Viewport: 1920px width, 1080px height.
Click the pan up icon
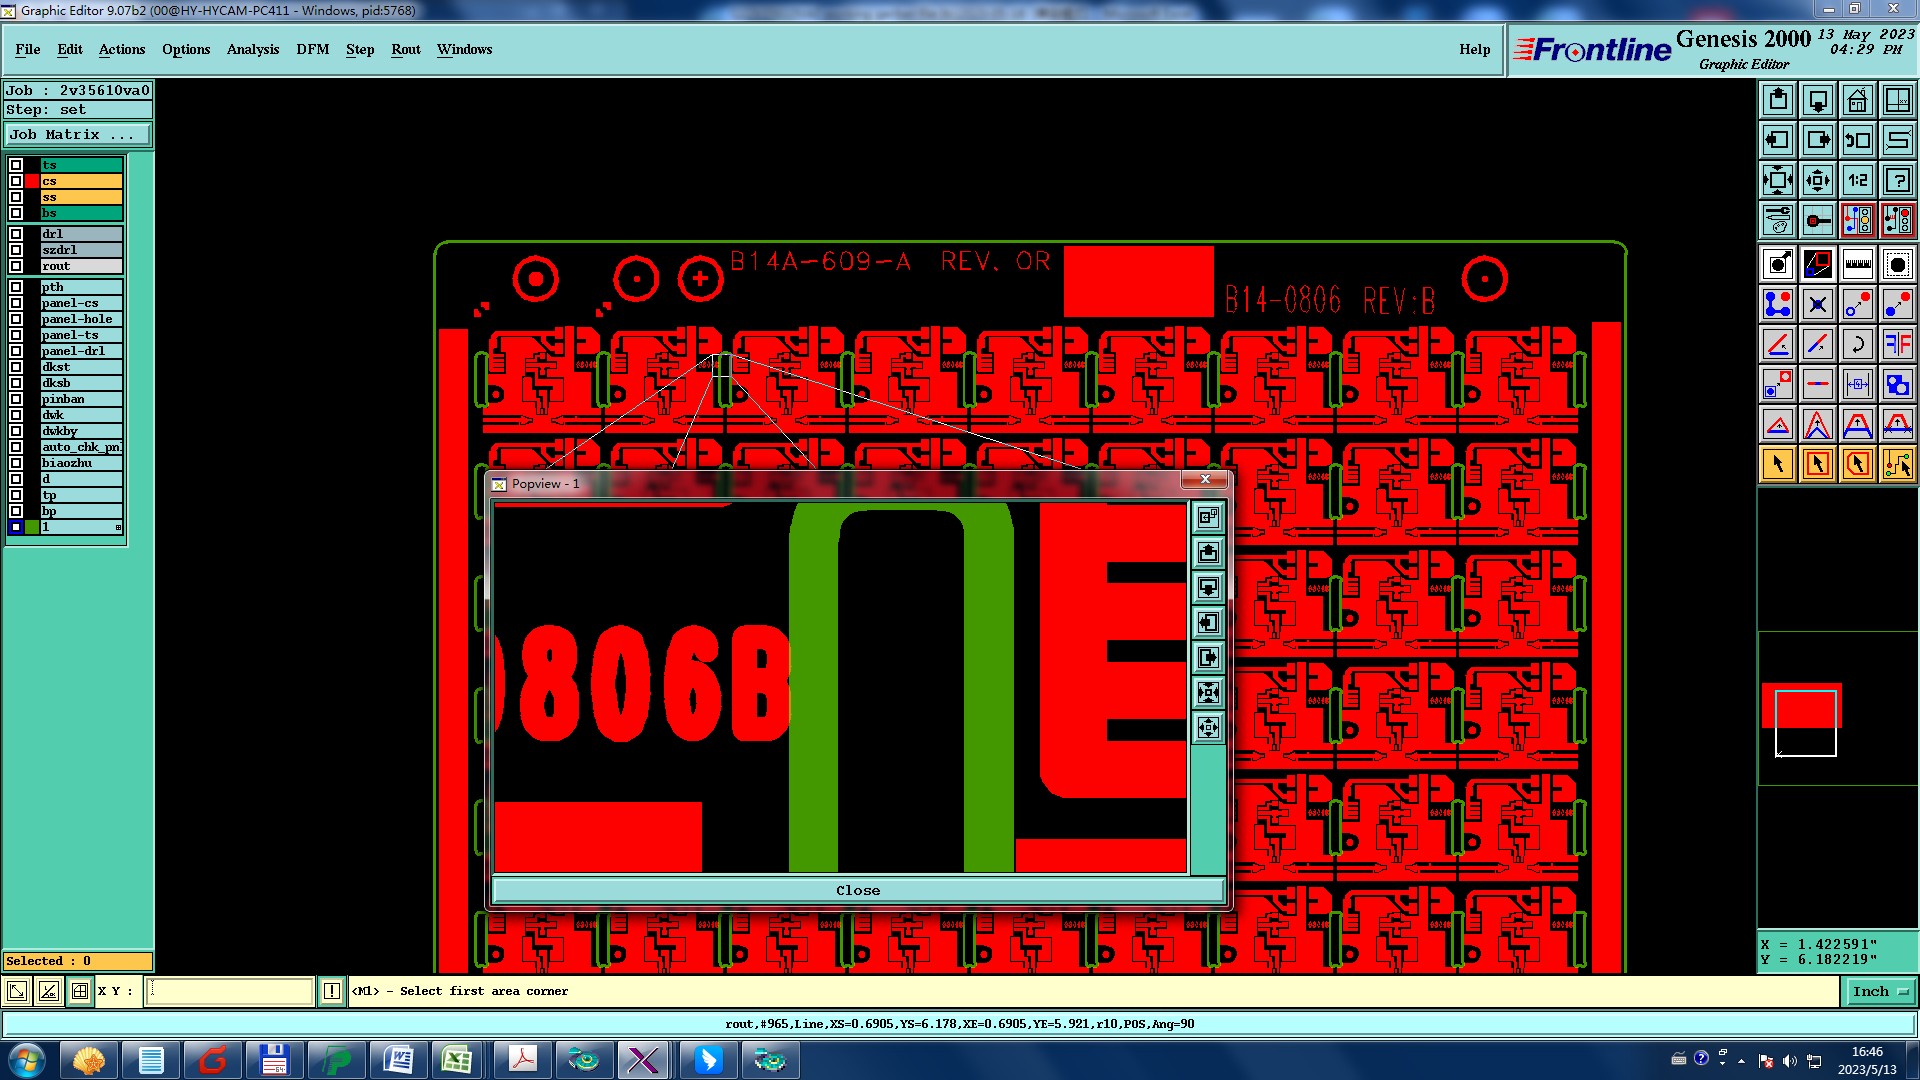[x=1778, y=100]
